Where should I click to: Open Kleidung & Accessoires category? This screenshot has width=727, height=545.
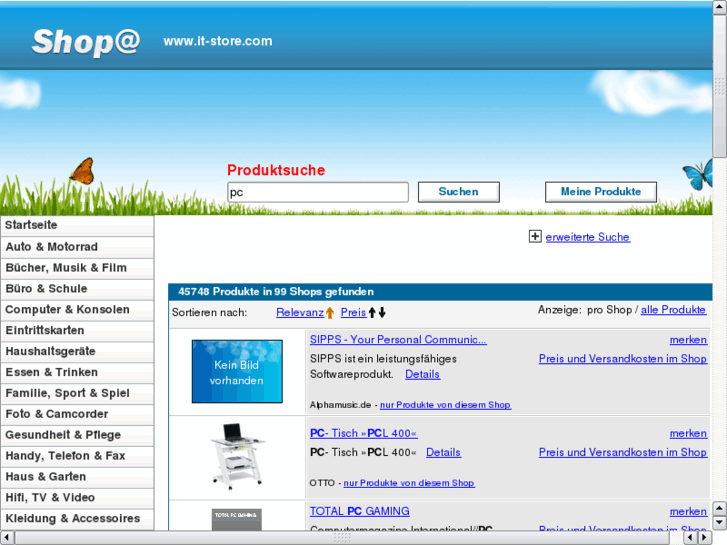pos(77,518)
